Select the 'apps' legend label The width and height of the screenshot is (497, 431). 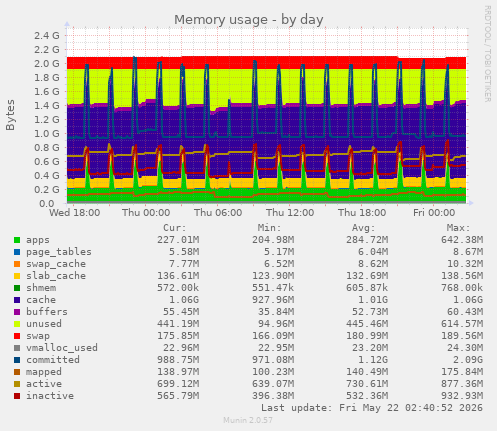coord(38,240)
